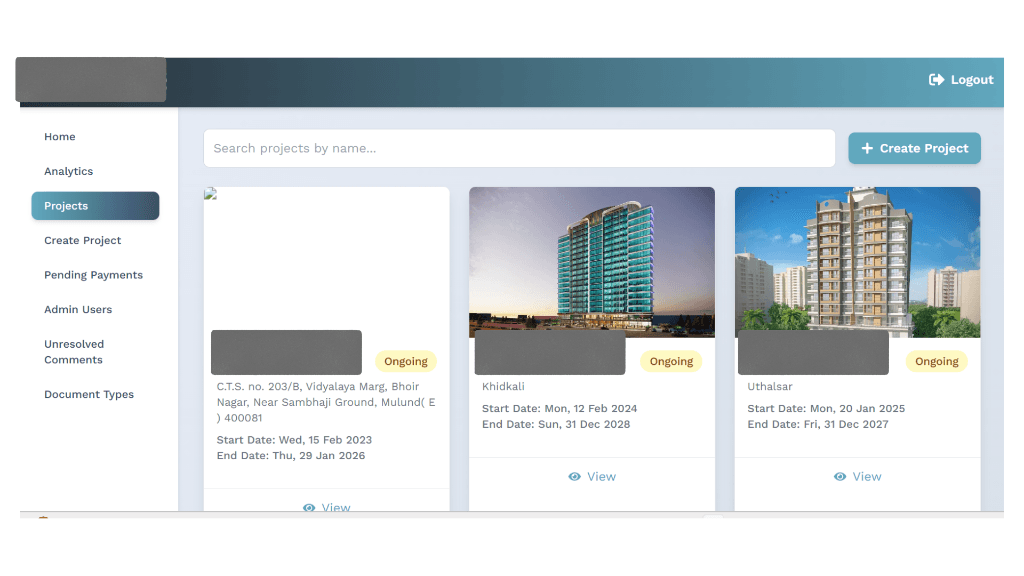Select Projects in the sidebar
This screenshot has width=1024, height=576.
click(95, 206)
